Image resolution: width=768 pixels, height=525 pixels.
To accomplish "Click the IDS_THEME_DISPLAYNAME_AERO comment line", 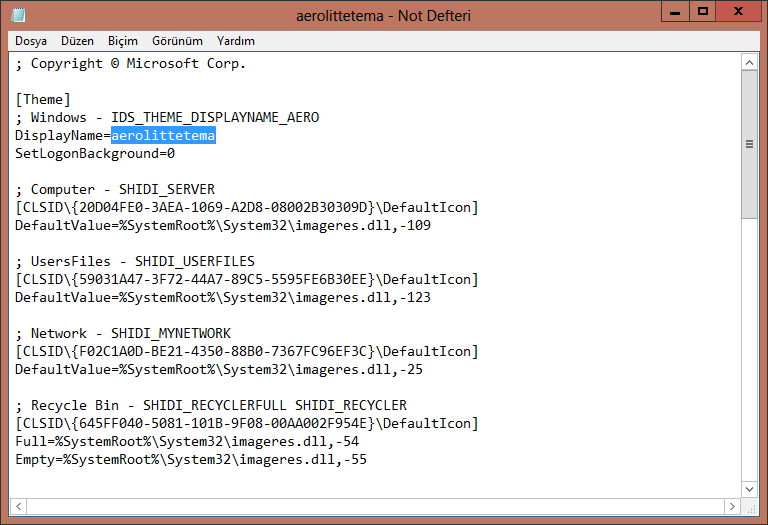I will [x=167, y=118].
